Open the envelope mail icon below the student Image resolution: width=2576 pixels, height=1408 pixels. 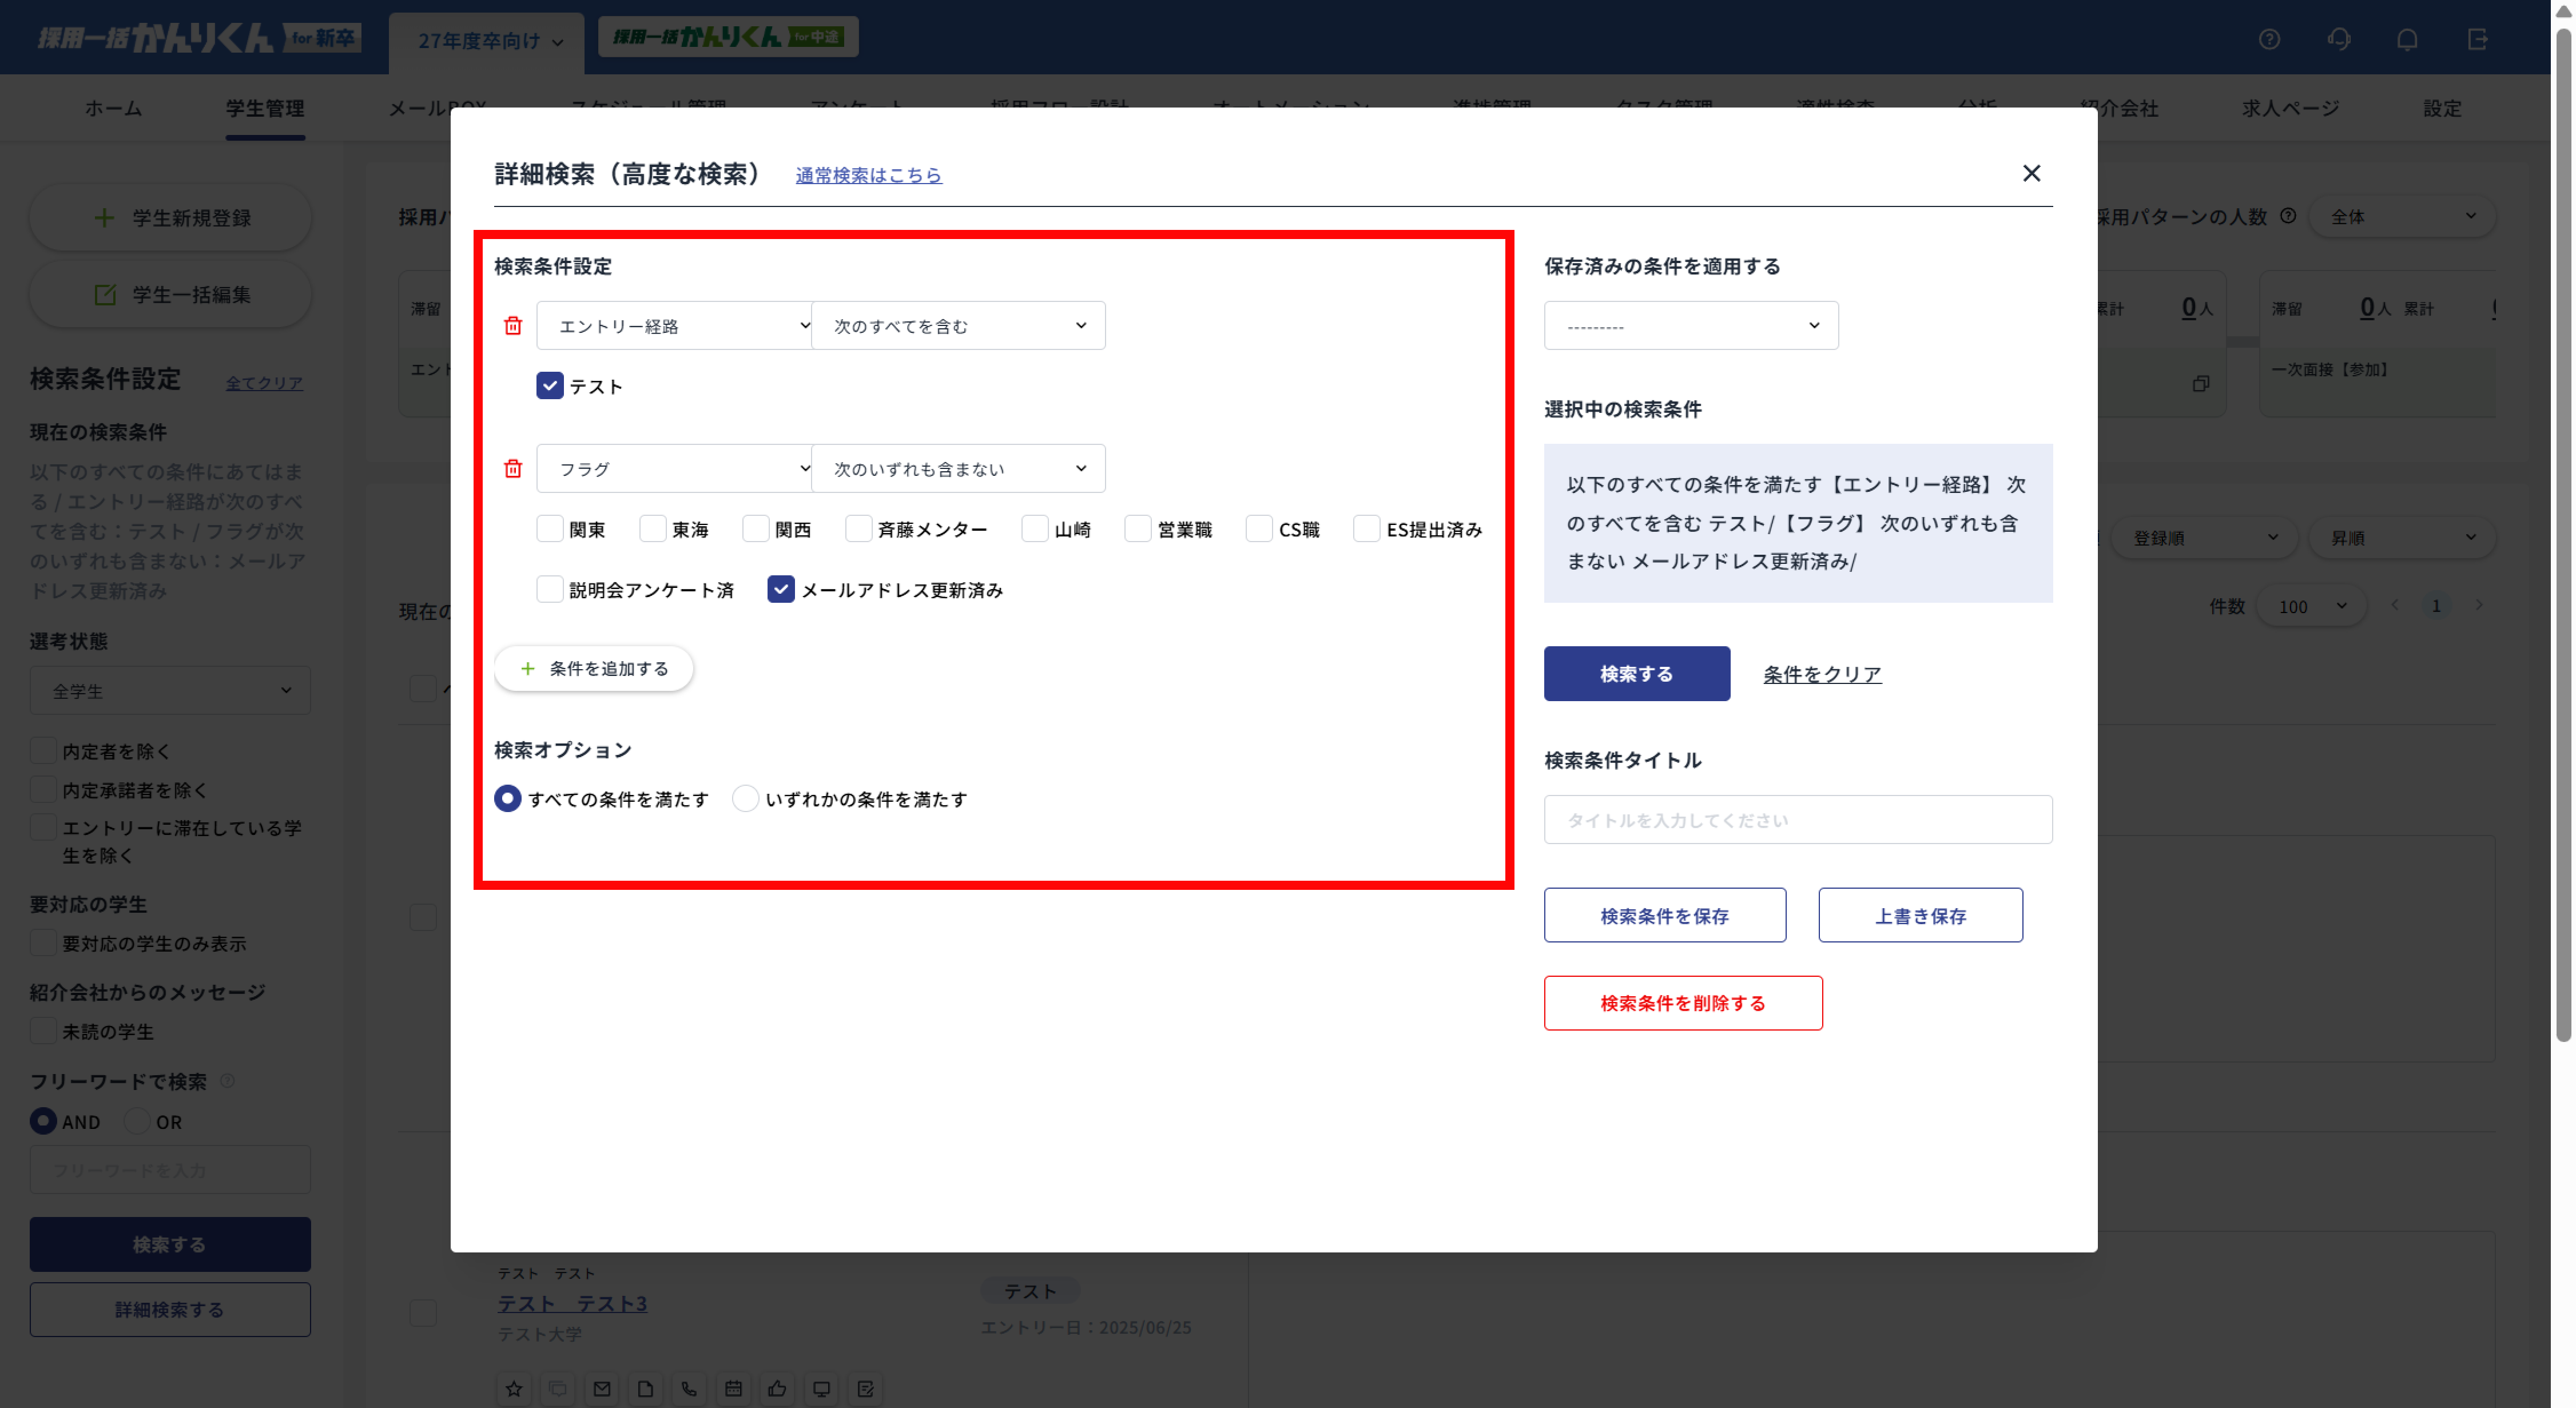pos(601,1389)
